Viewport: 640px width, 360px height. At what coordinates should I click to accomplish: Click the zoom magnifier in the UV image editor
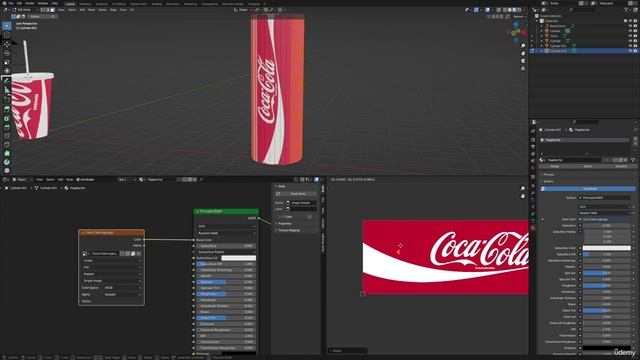(523, 188)
